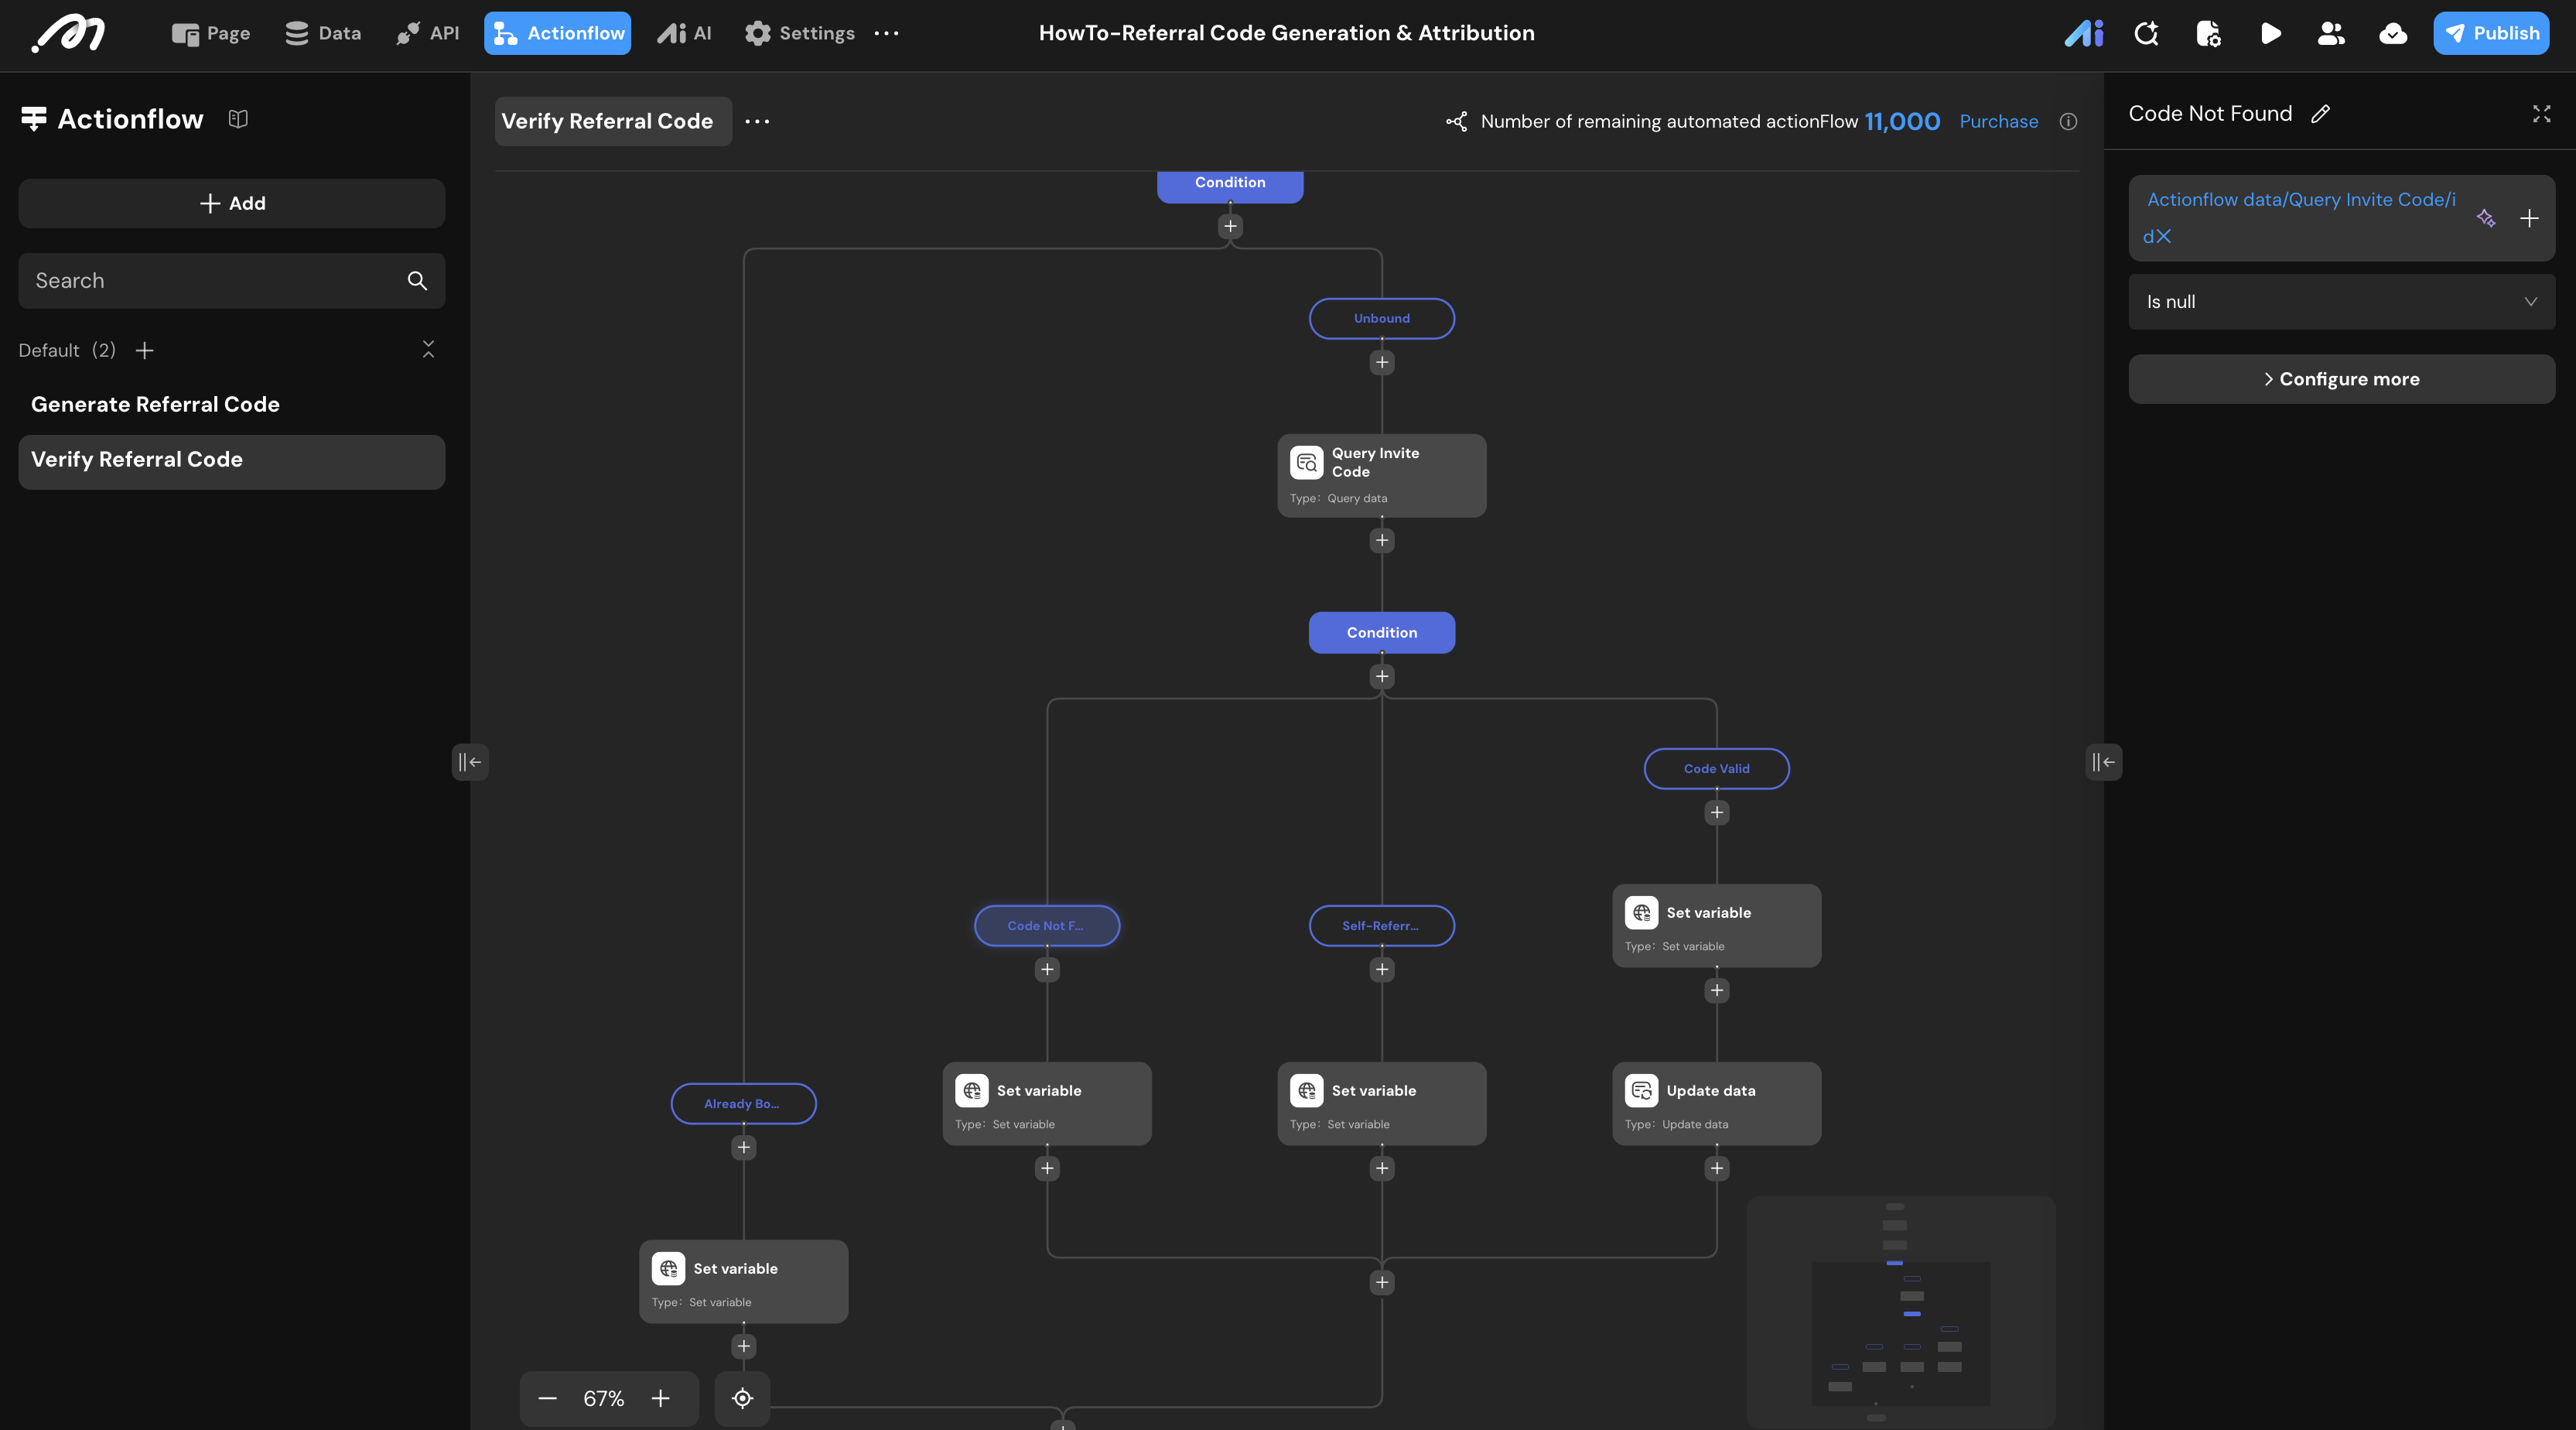
Task: Collapse the right properties panel
Action: (x=2104, y=762)
